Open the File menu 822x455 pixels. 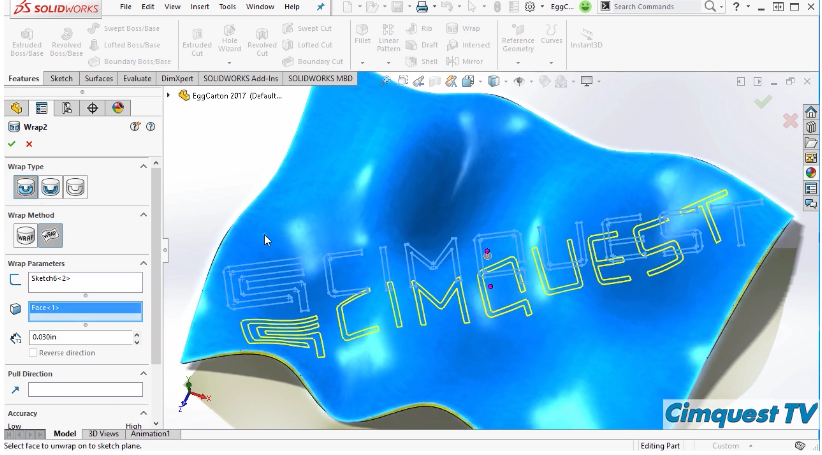pos(125,7)
